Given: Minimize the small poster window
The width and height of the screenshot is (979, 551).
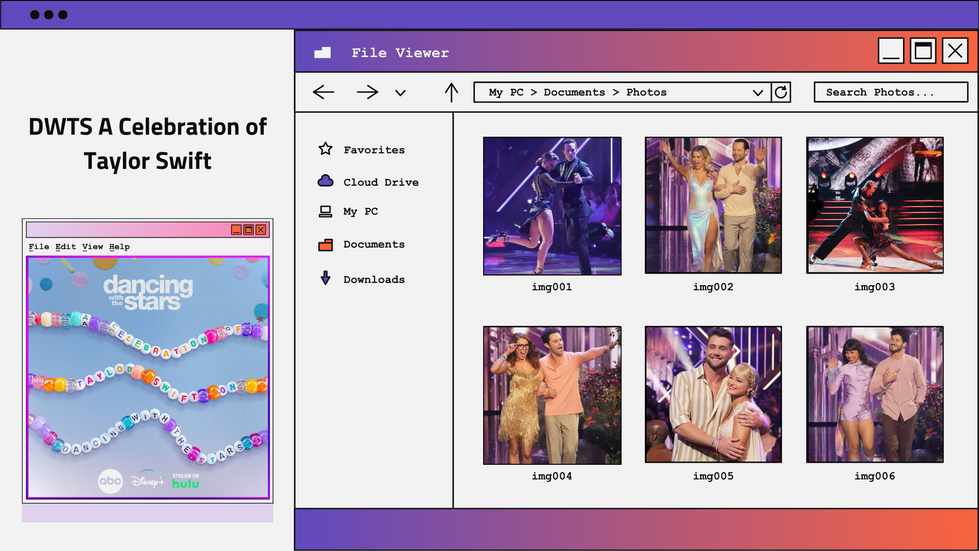Looking at the screenshot, I should 236,230.
